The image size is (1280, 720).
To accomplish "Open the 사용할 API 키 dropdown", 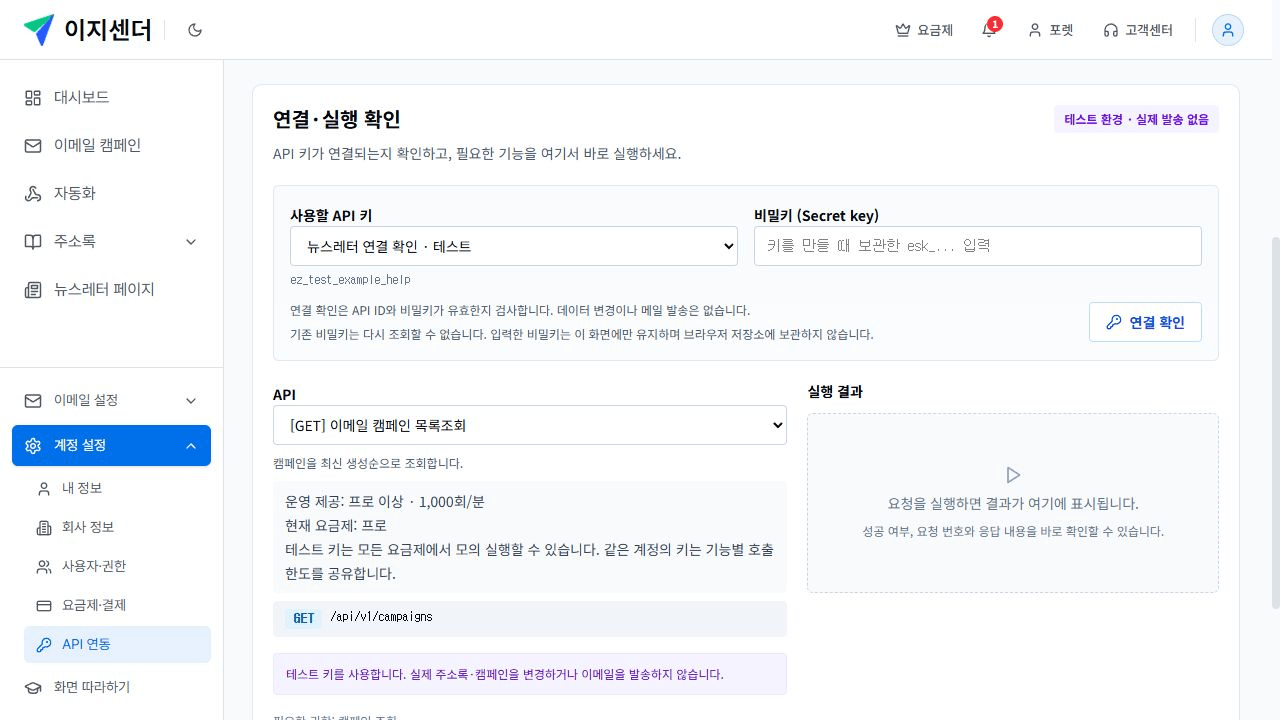I will pyautogui.click(x=514, y=246).
